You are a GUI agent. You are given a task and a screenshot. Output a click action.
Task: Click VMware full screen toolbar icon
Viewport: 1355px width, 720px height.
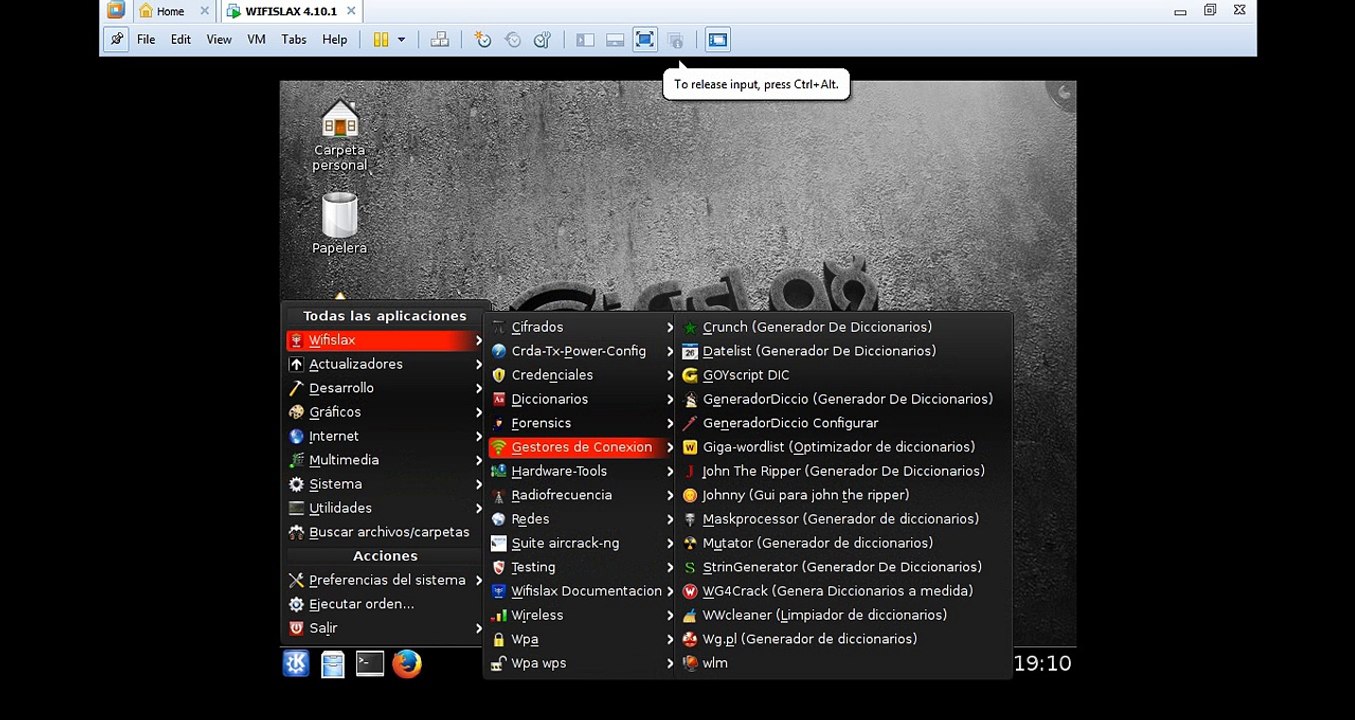(x=645, y=40)
